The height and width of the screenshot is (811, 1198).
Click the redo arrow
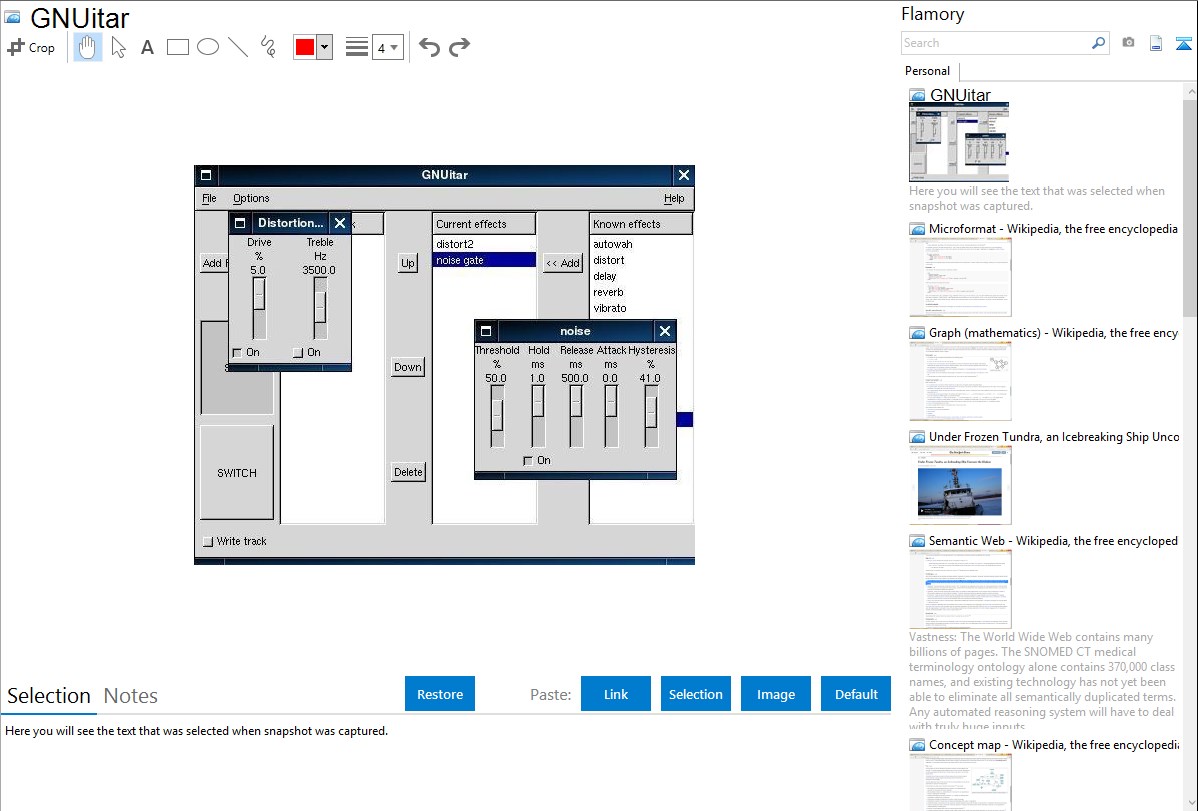pyautogui.click(x=459, y=47)
